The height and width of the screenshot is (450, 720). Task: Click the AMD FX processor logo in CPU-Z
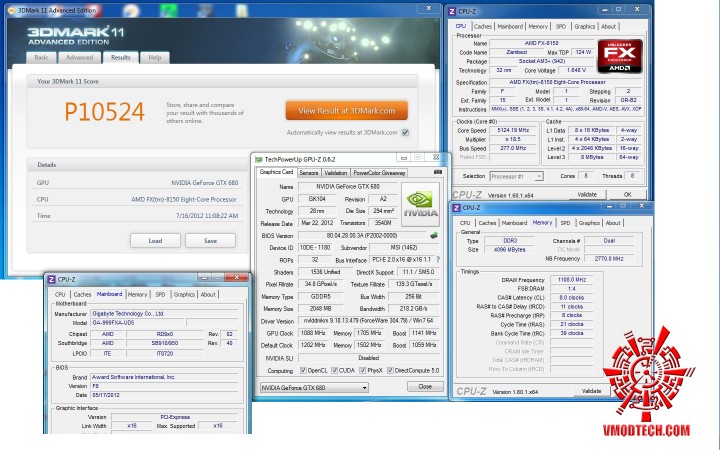[x=619, y=56]
